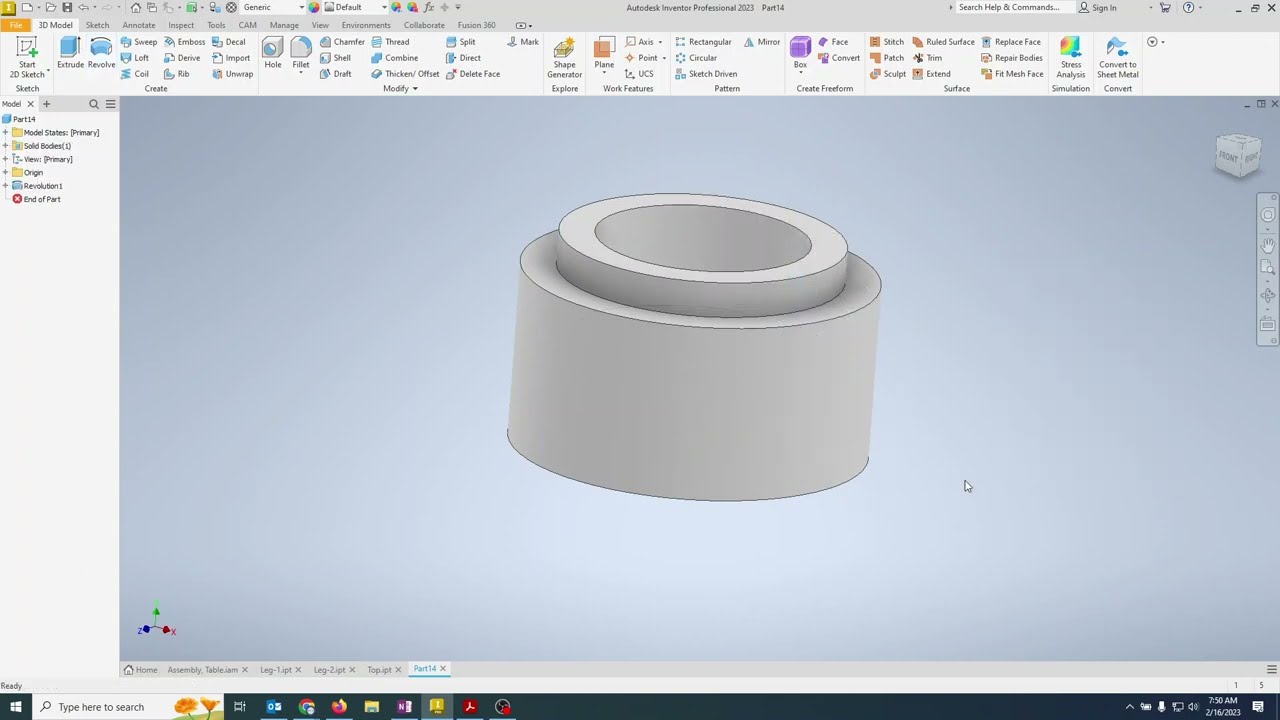Expand the Origin folder node

click(x=5, y=172)
